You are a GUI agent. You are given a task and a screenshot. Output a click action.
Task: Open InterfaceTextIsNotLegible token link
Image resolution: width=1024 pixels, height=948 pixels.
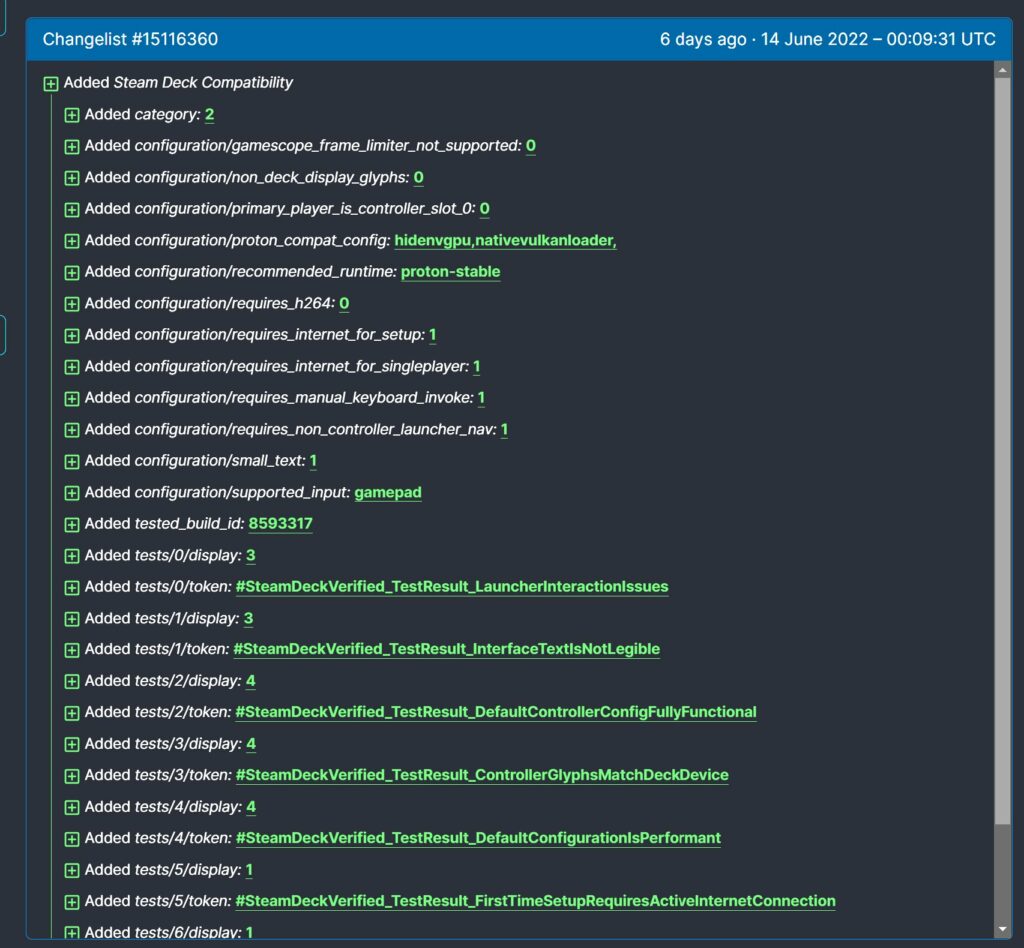click(447, 649)
